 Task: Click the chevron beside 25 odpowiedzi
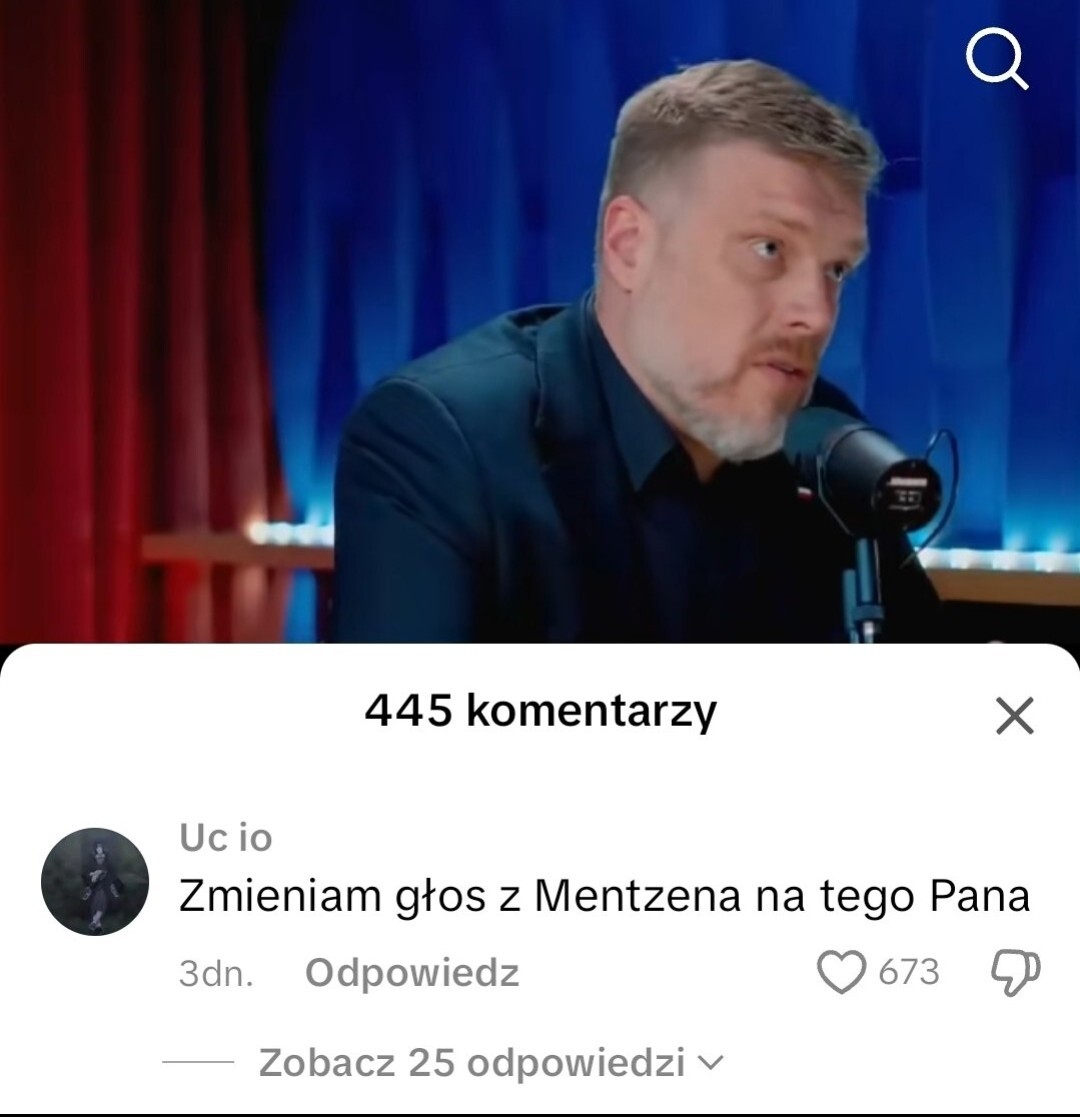coord(710,1063)
